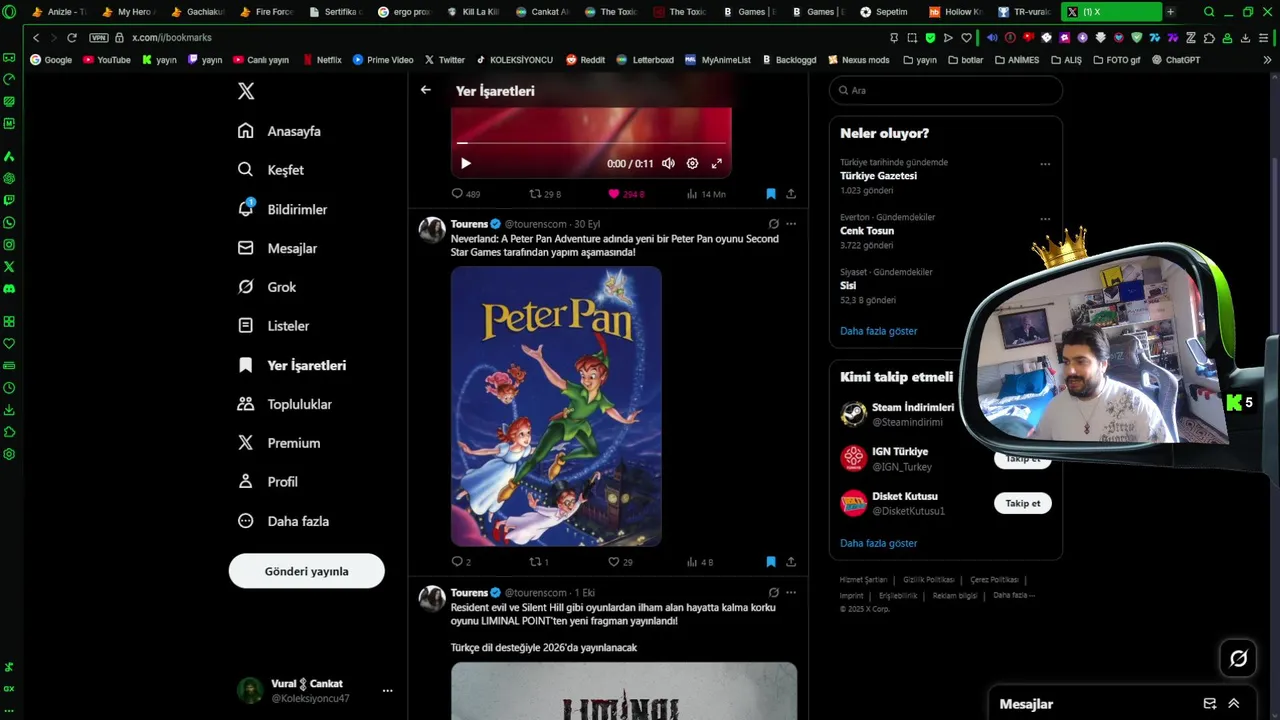
Task: Like the Peter Pan post
Action: pyautogui.click(x=620, y=562)
